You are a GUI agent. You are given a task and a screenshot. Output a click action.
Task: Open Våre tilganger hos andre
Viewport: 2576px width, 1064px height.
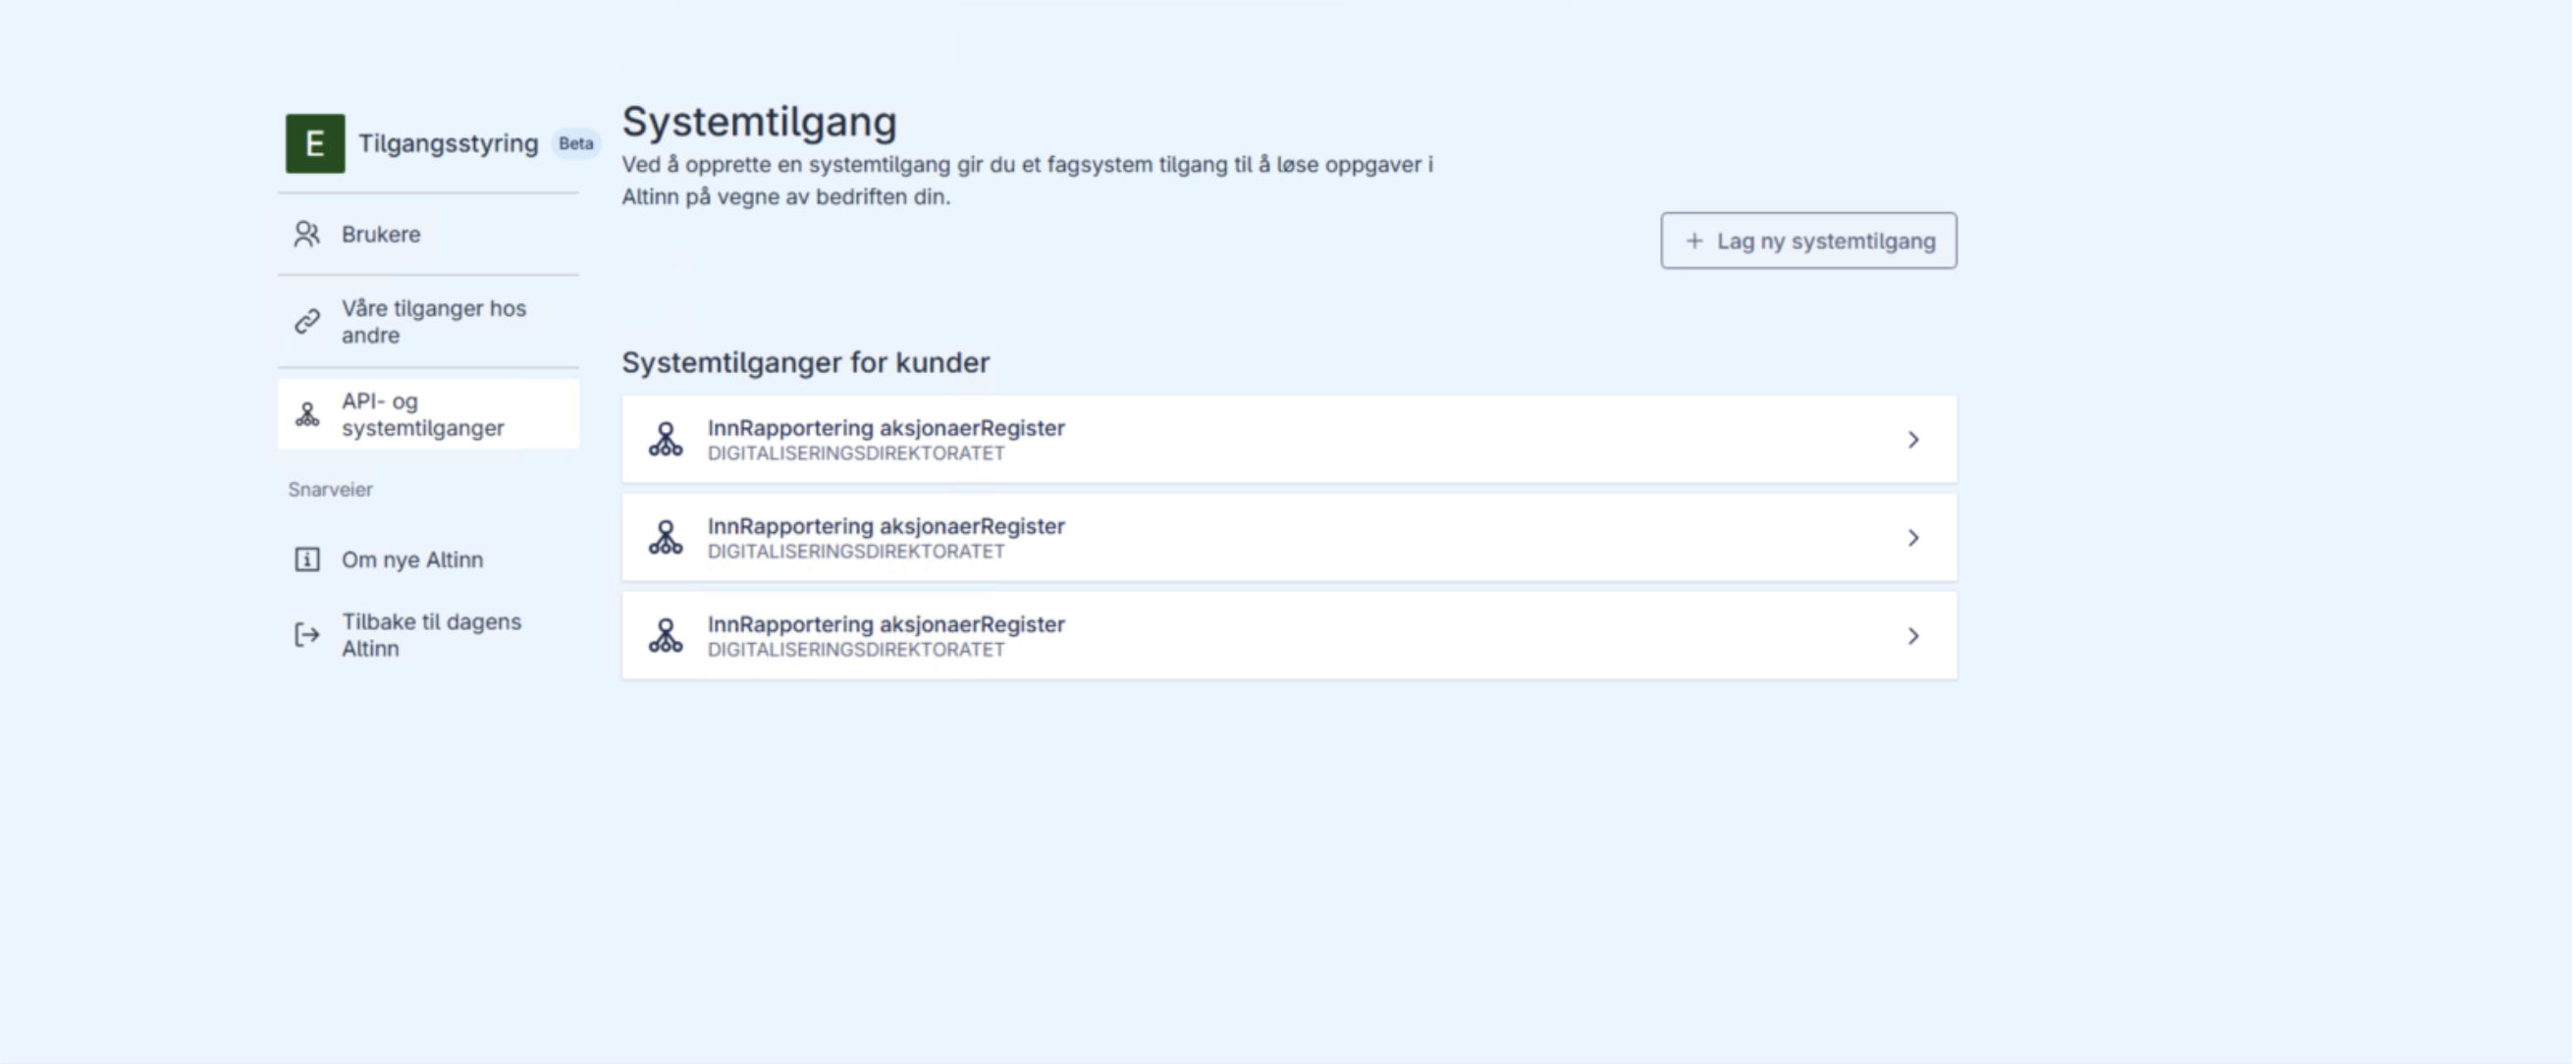(x=434, y=322)
